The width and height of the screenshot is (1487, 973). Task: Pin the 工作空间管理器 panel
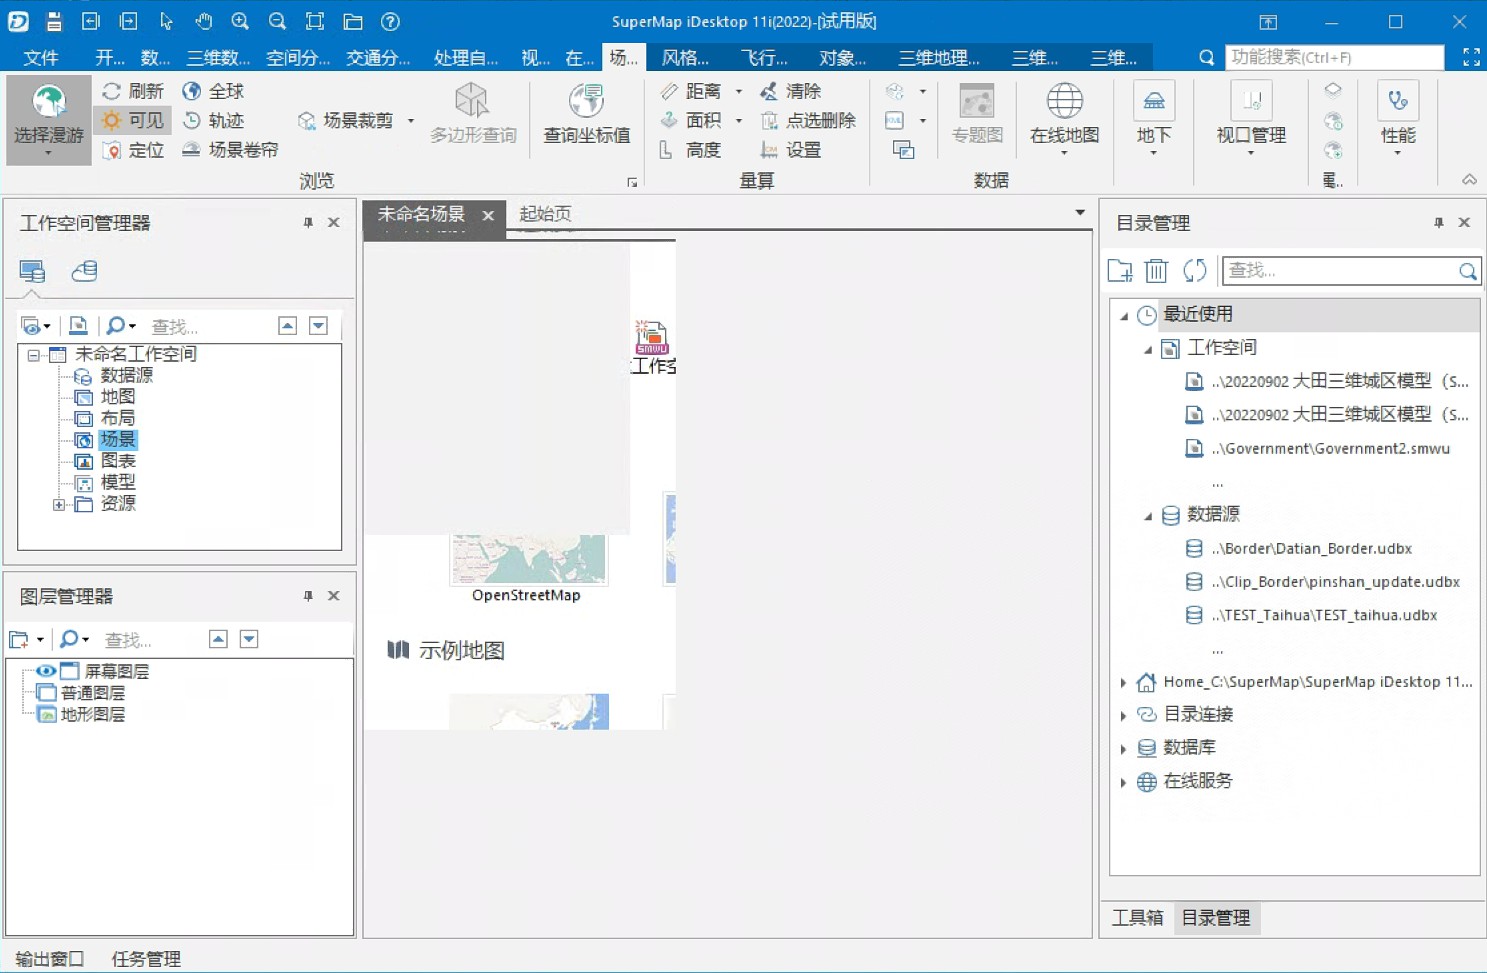(x=308, y=223)
